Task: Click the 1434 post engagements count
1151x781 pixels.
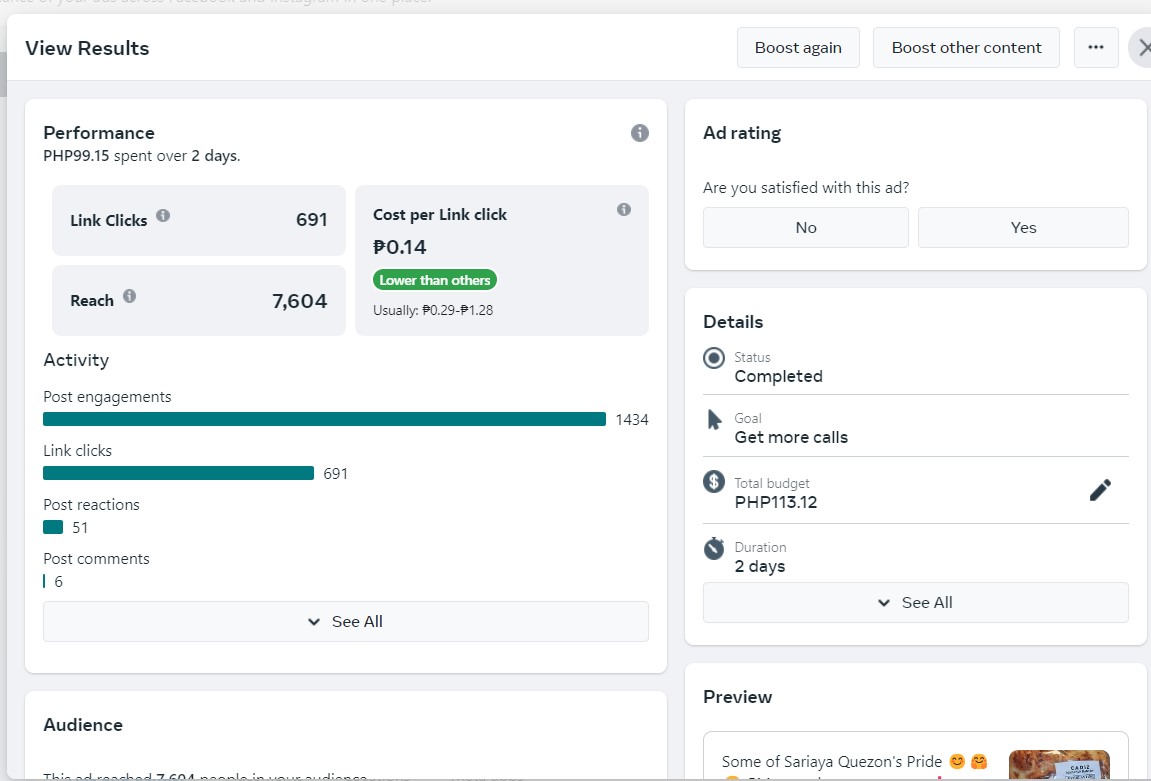Action: tap(632, 420)
